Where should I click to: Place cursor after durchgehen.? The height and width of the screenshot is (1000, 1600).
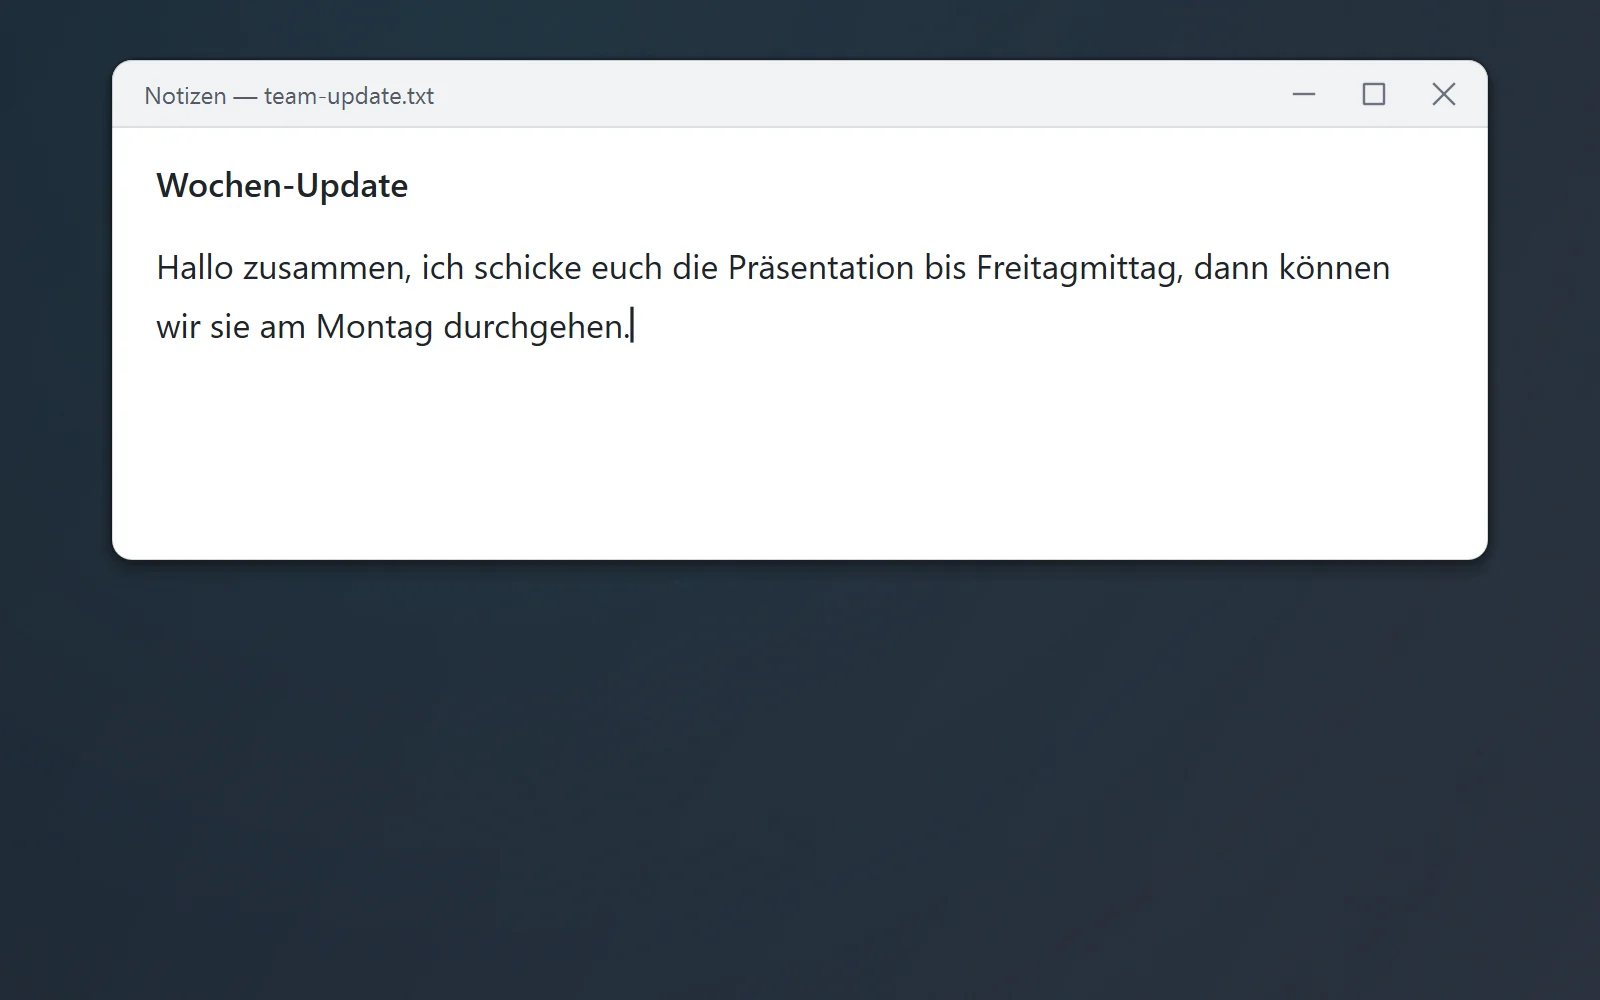(x=632, y=327)
